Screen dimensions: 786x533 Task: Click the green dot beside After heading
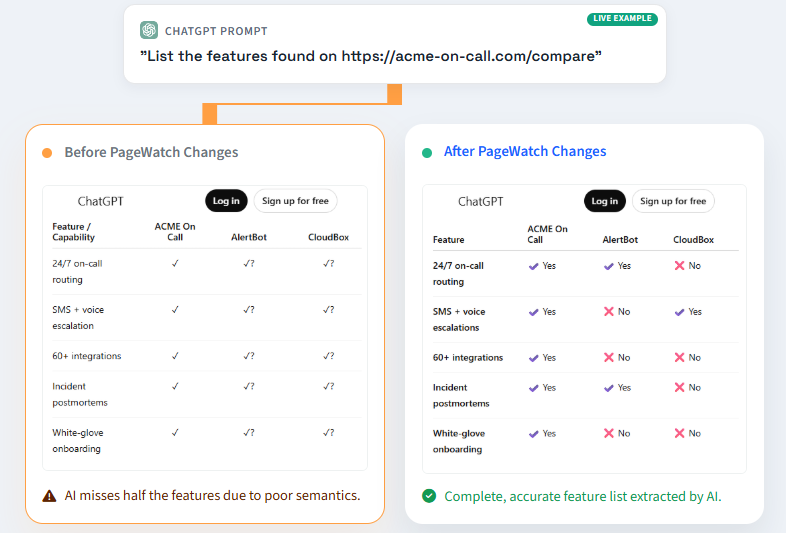point(427,153)
